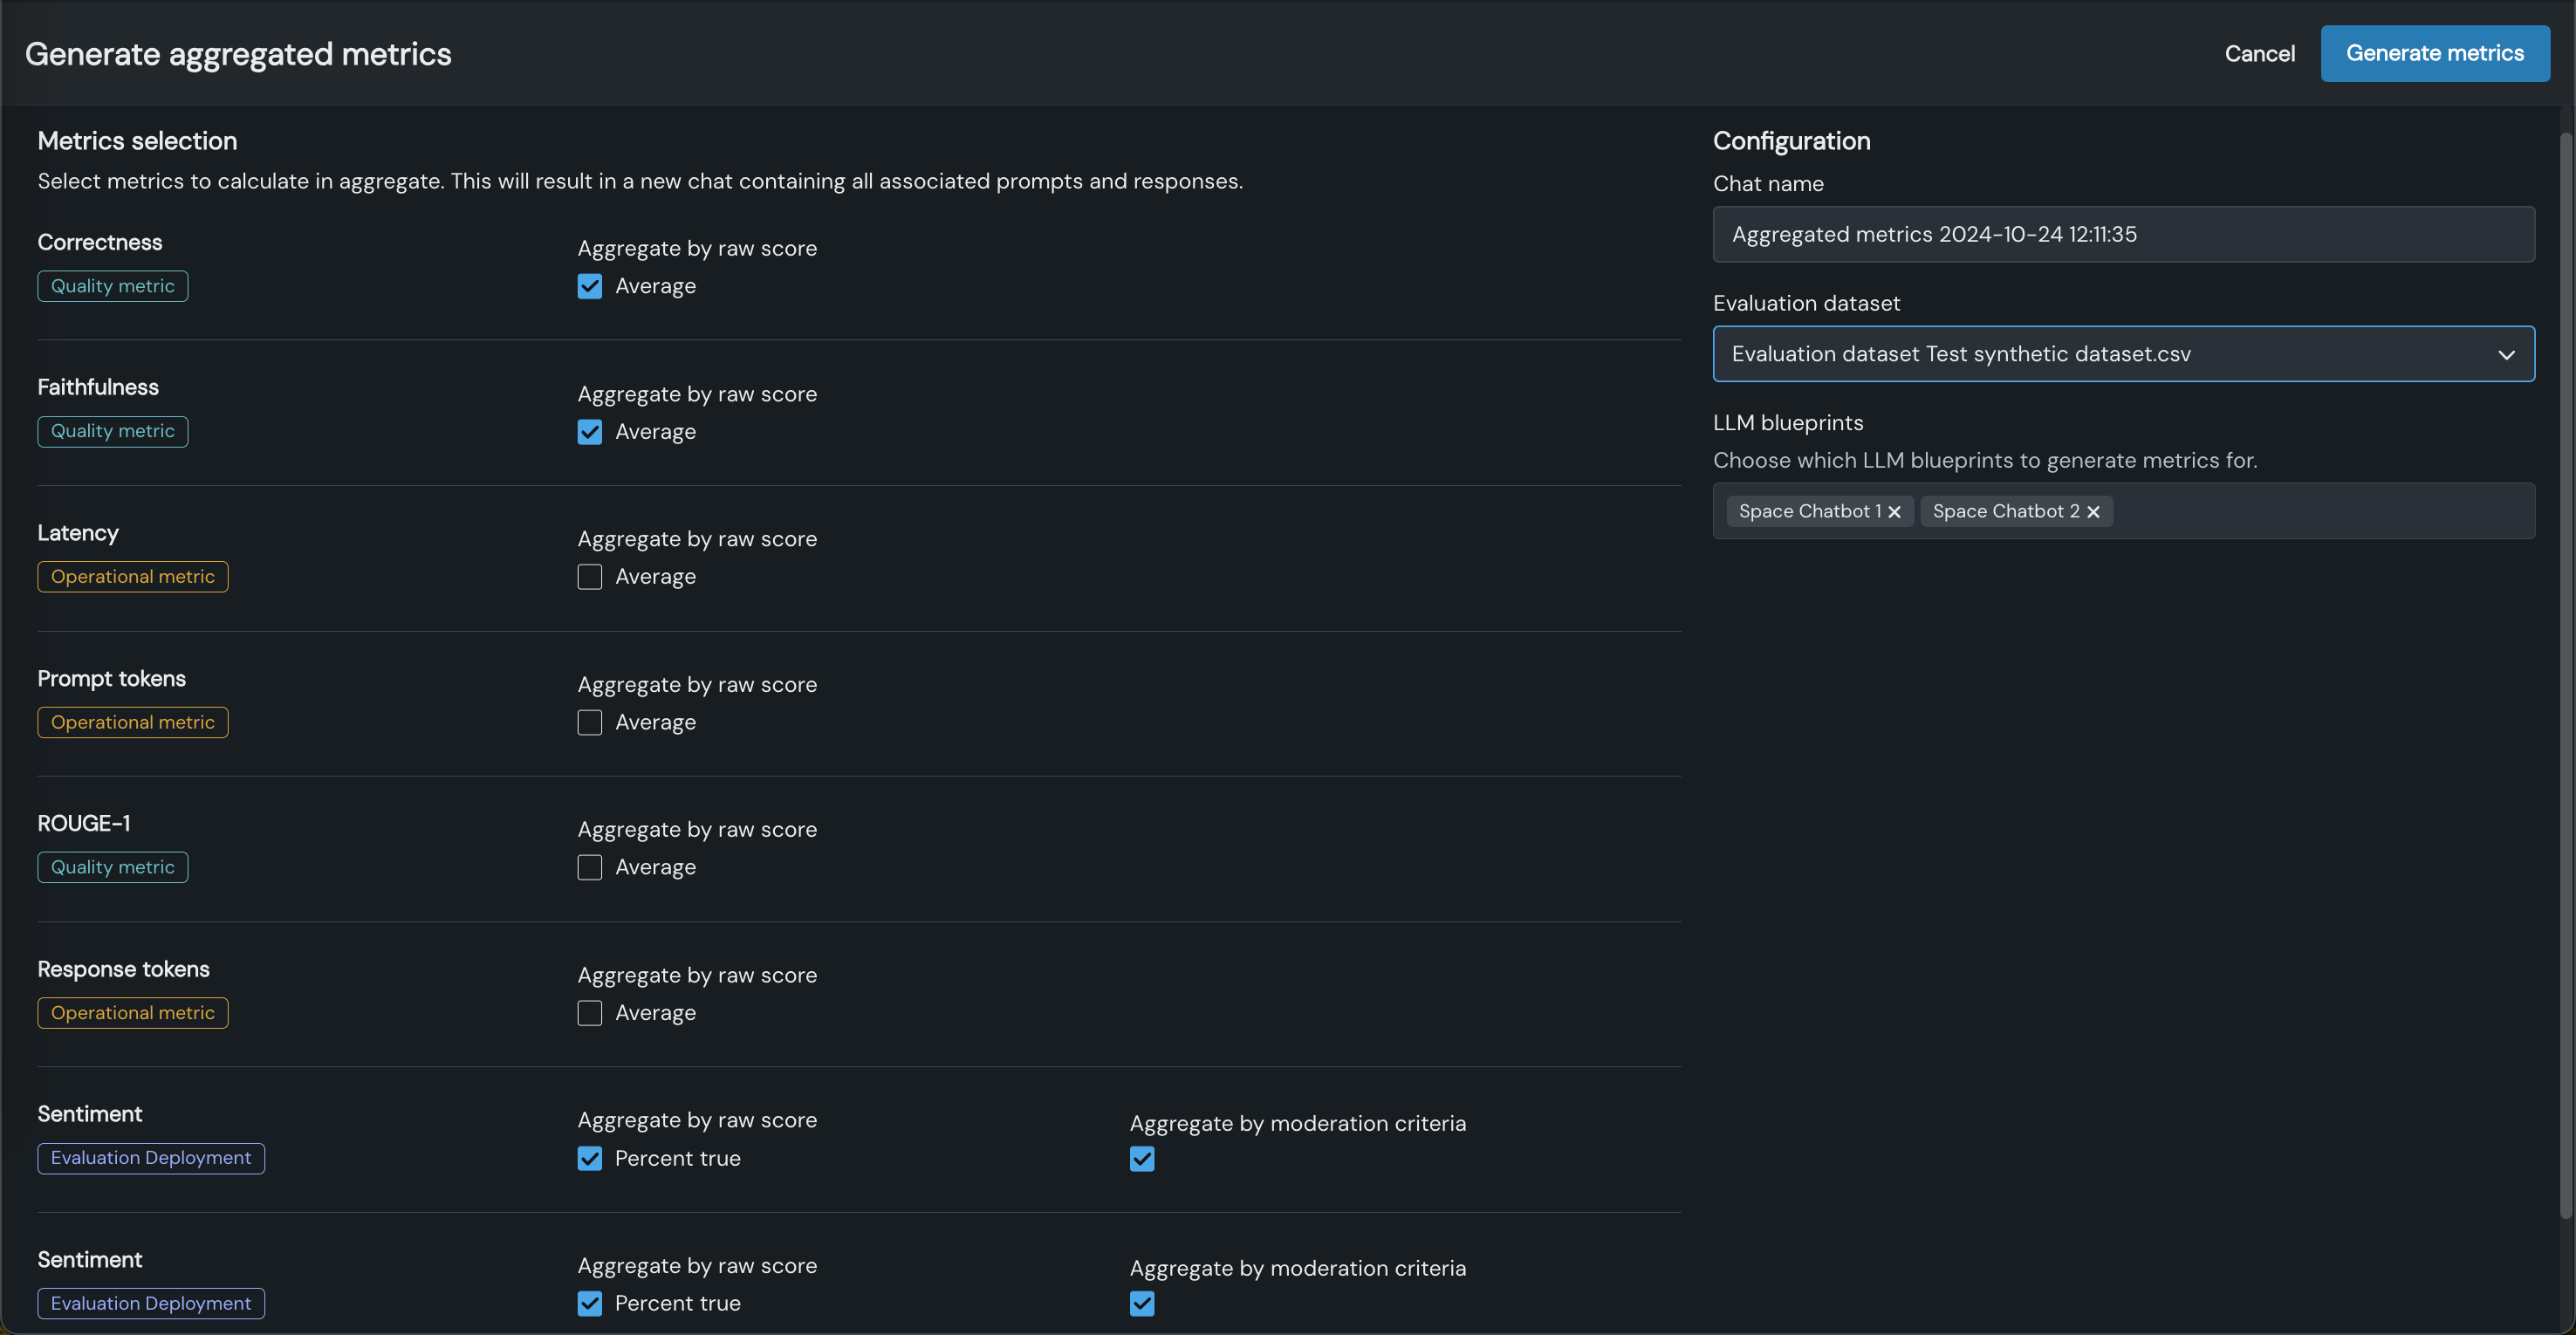Remove the Space Chatbot 1 tag
This screenshot has width=2576, height=1335.
point(1894,512)
